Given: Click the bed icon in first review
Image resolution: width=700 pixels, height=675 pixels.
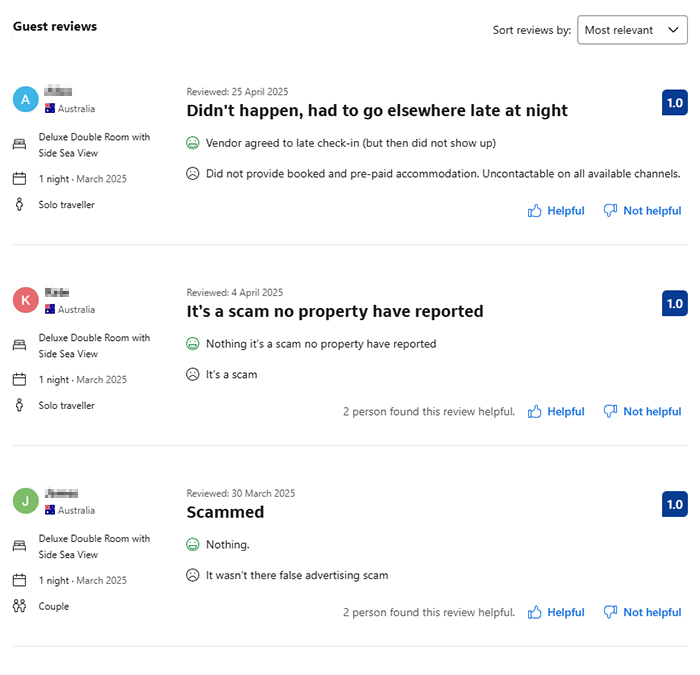Looking at the screenshot, I should [19, 144].
